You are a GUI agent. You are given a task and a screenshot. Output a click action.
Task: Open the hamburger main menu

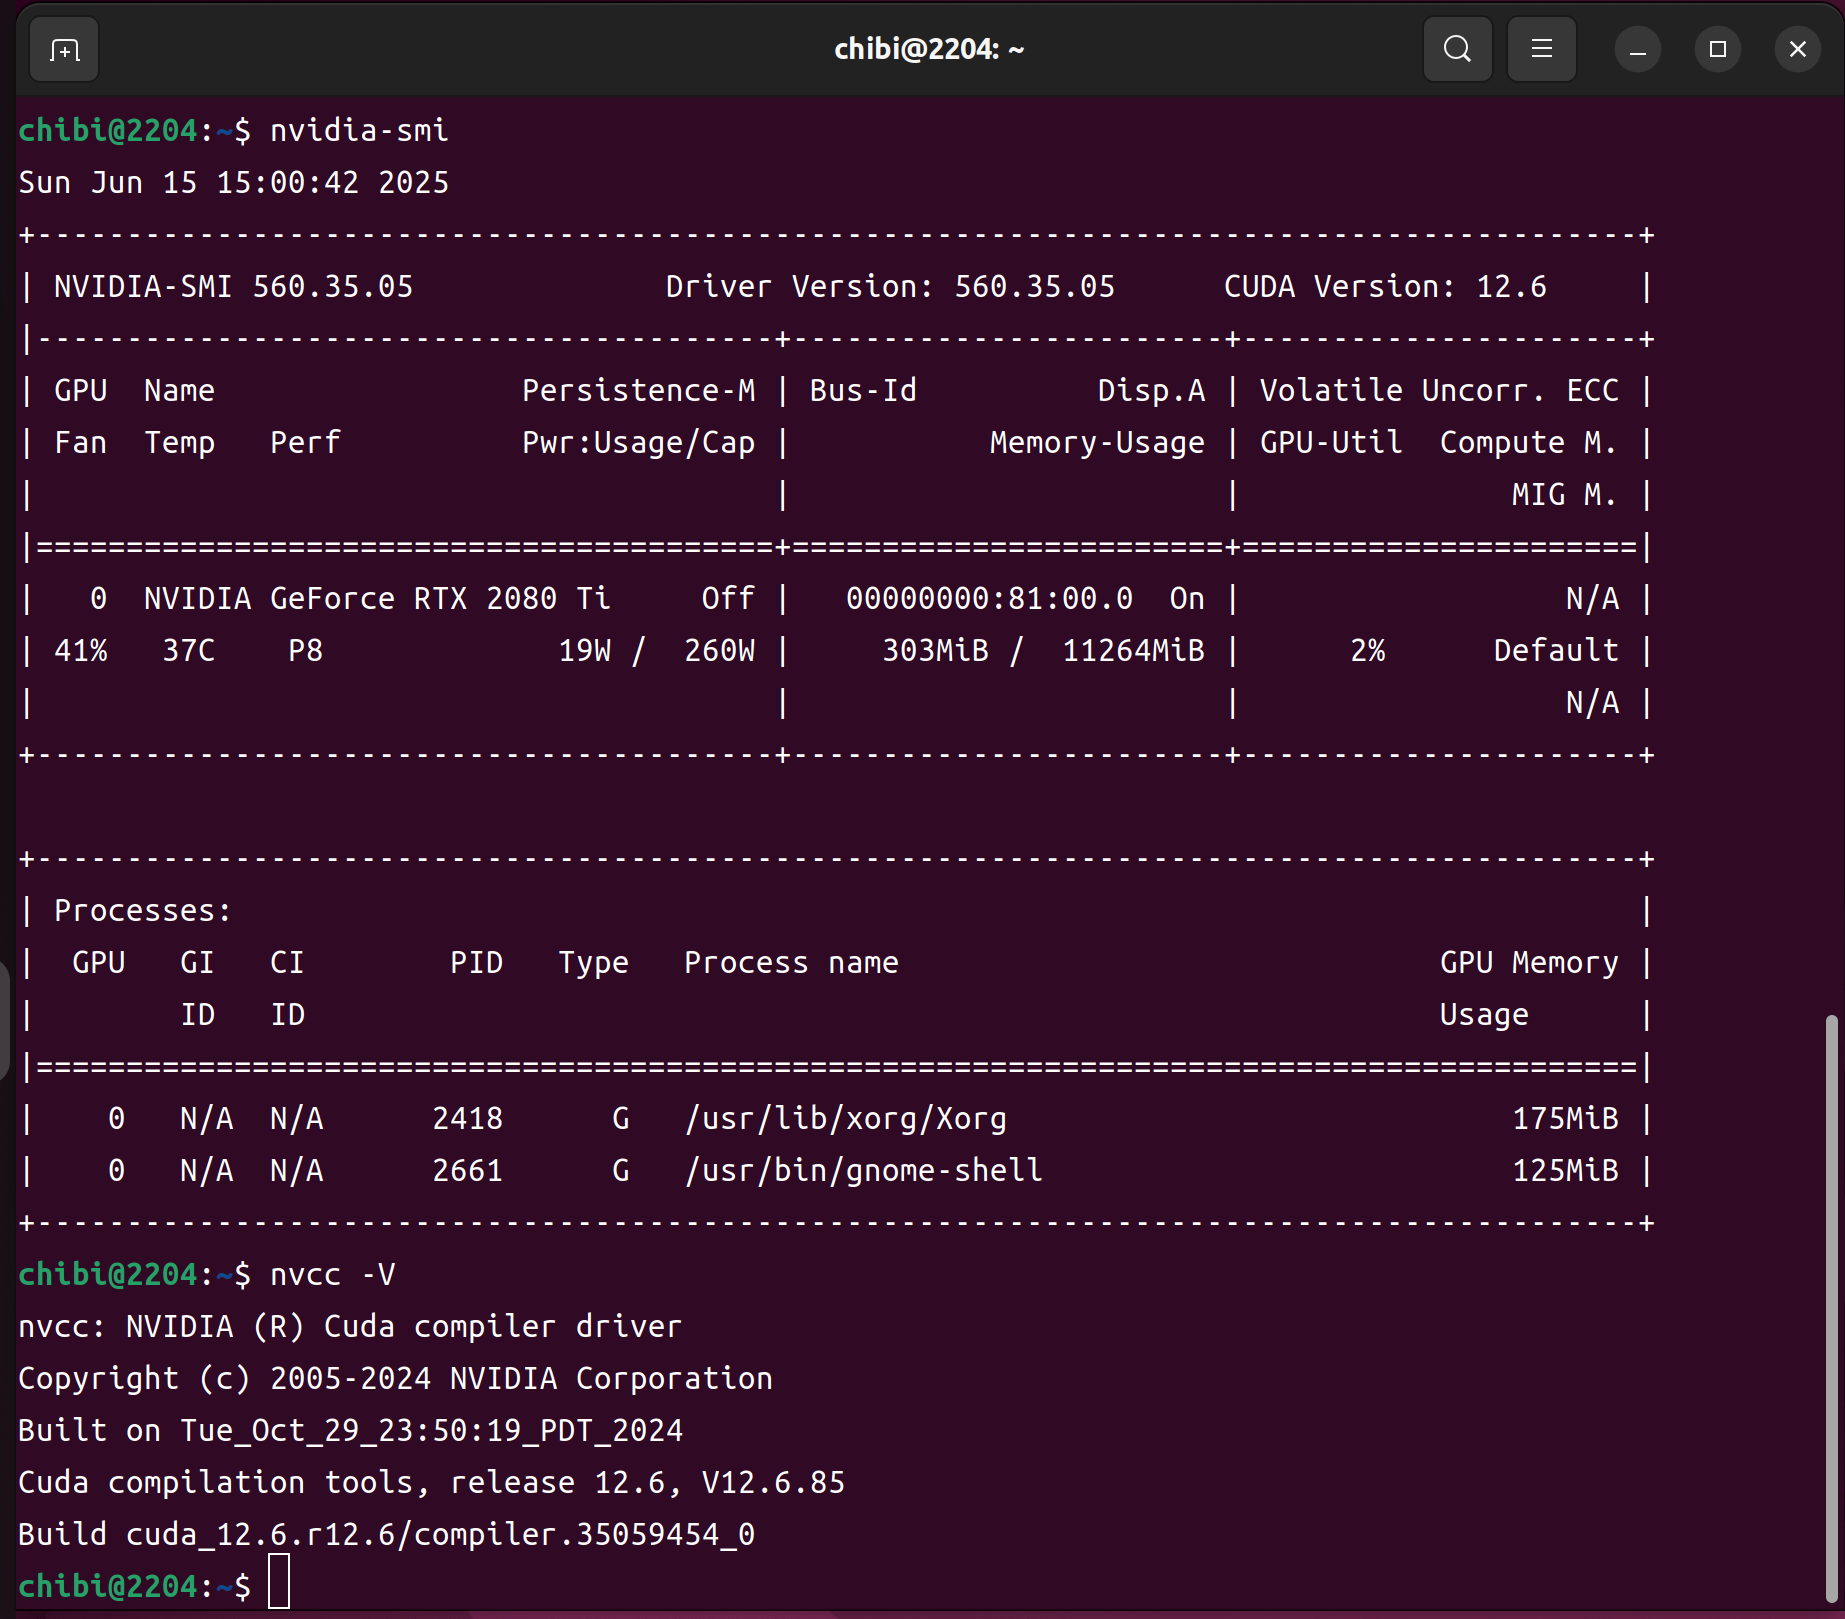[x=1541, y=49]
